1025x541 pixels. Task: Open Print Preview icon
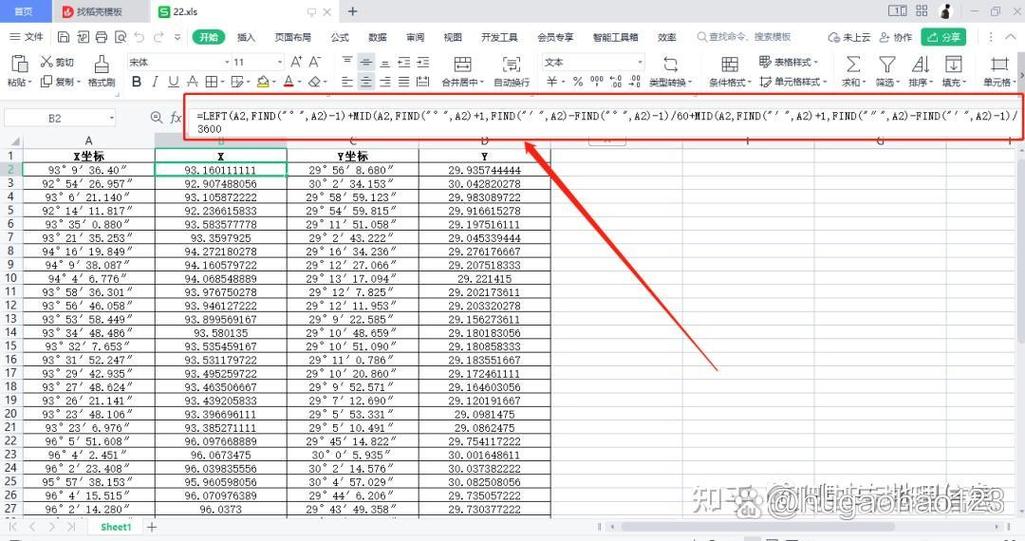120,37
